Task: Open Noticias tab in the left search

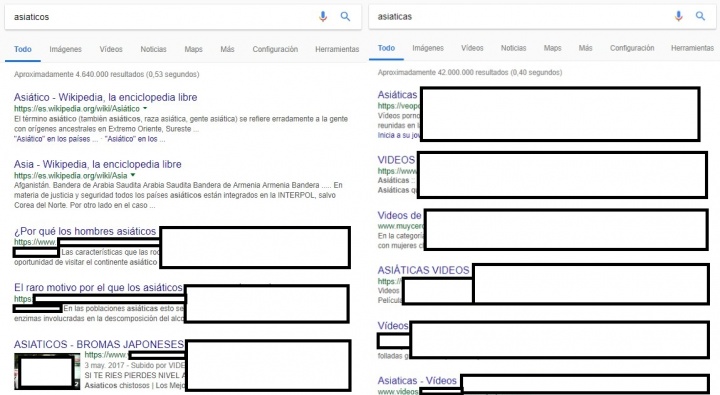Action: (x=153, y=49)
